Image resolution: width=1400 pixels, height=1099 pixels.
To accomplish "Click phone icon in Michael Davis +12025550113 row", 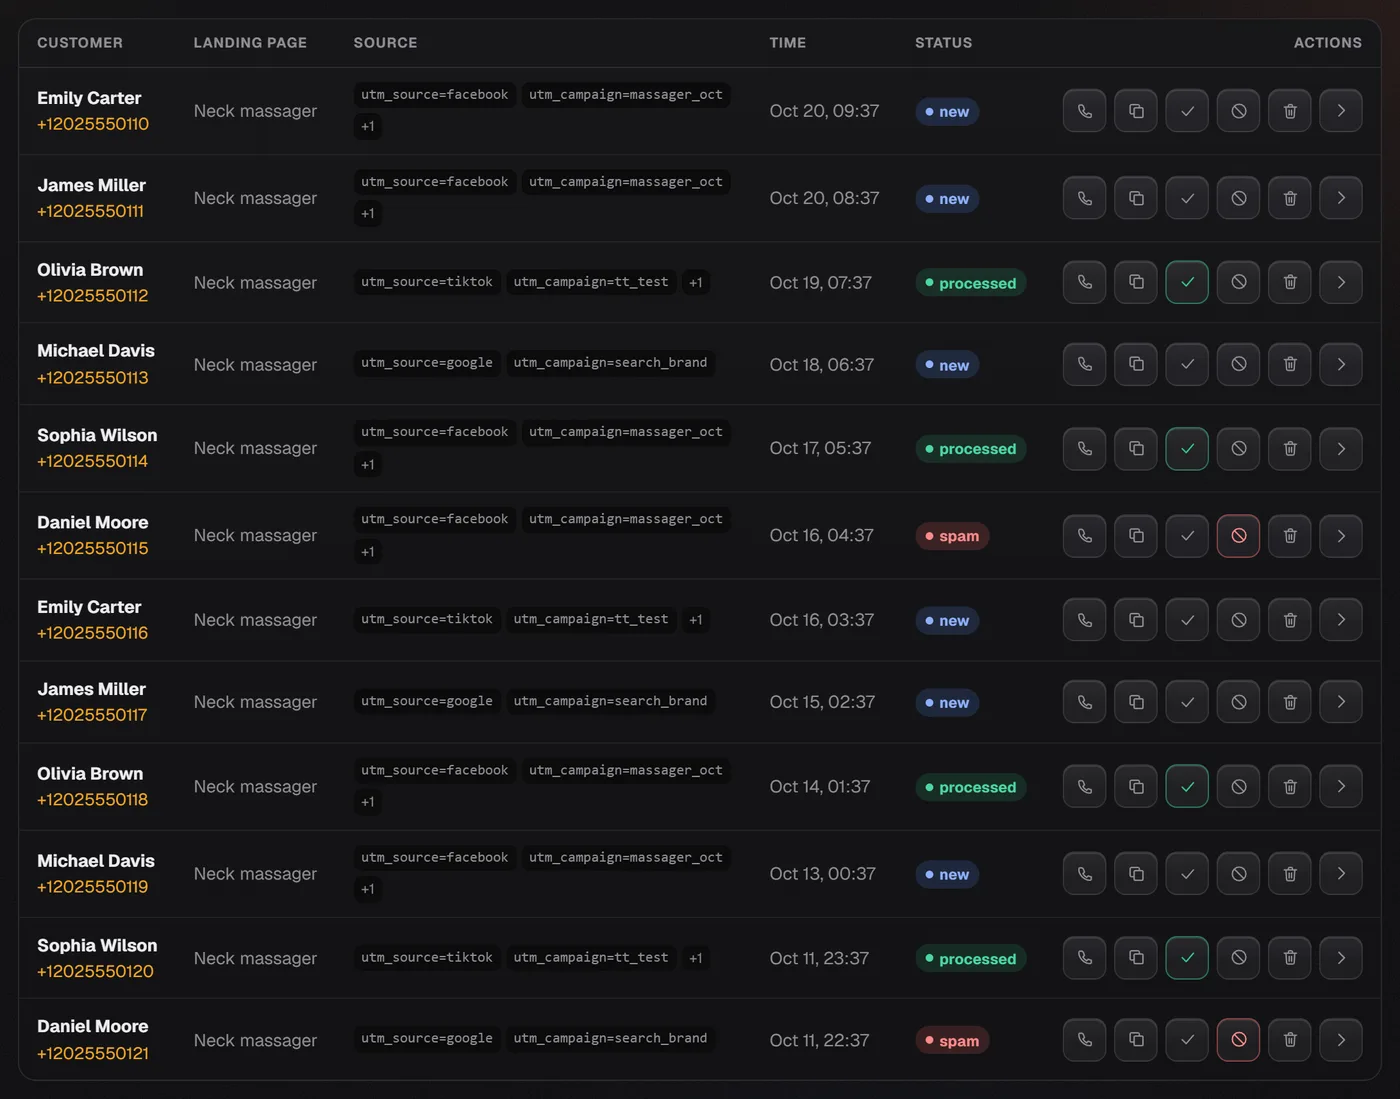I will point(1084,364).
